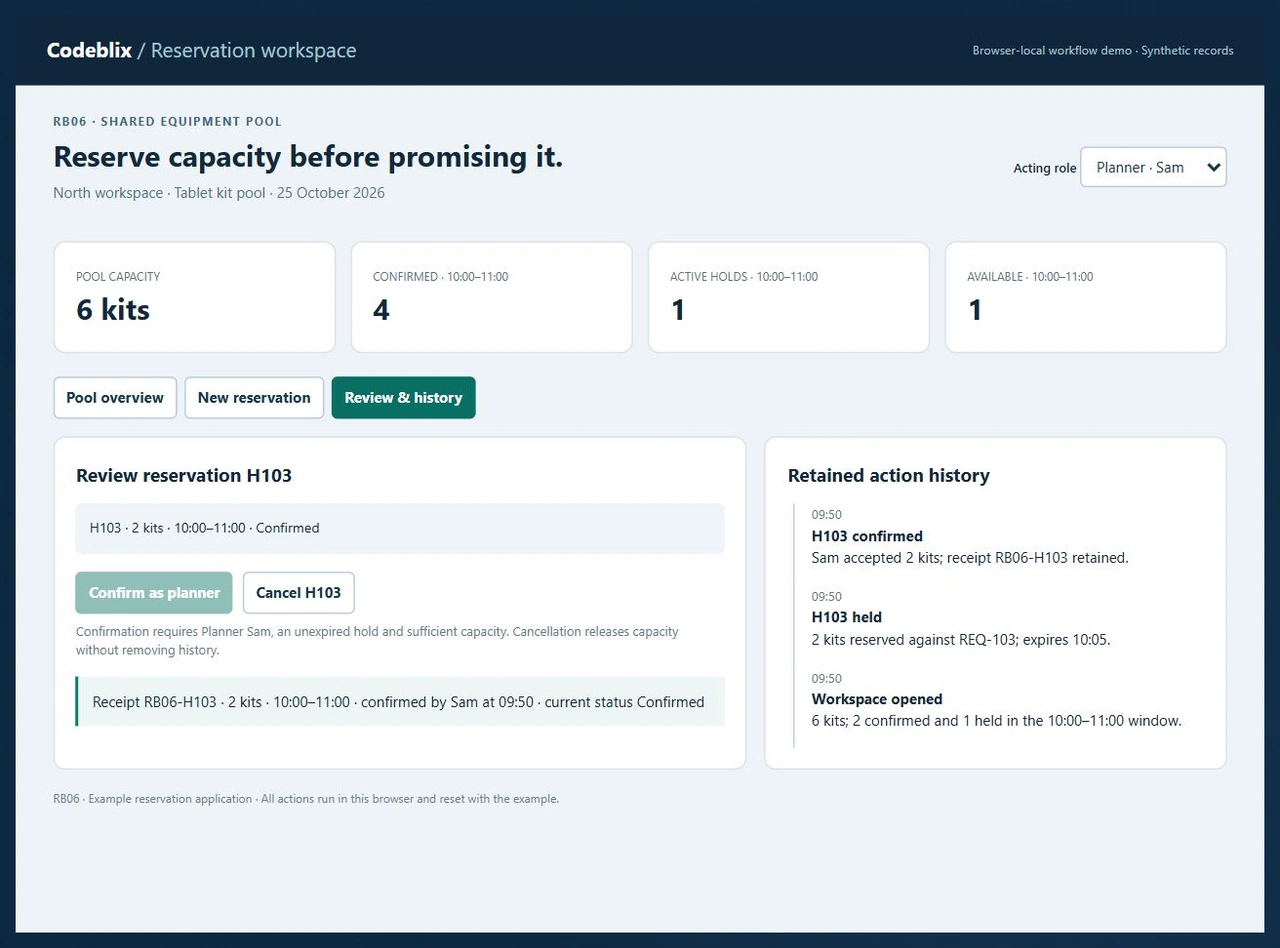Click the chevron arrow on Planner · Sam selector
The height and width of the screenshot is (948, 1280).
1213,167
